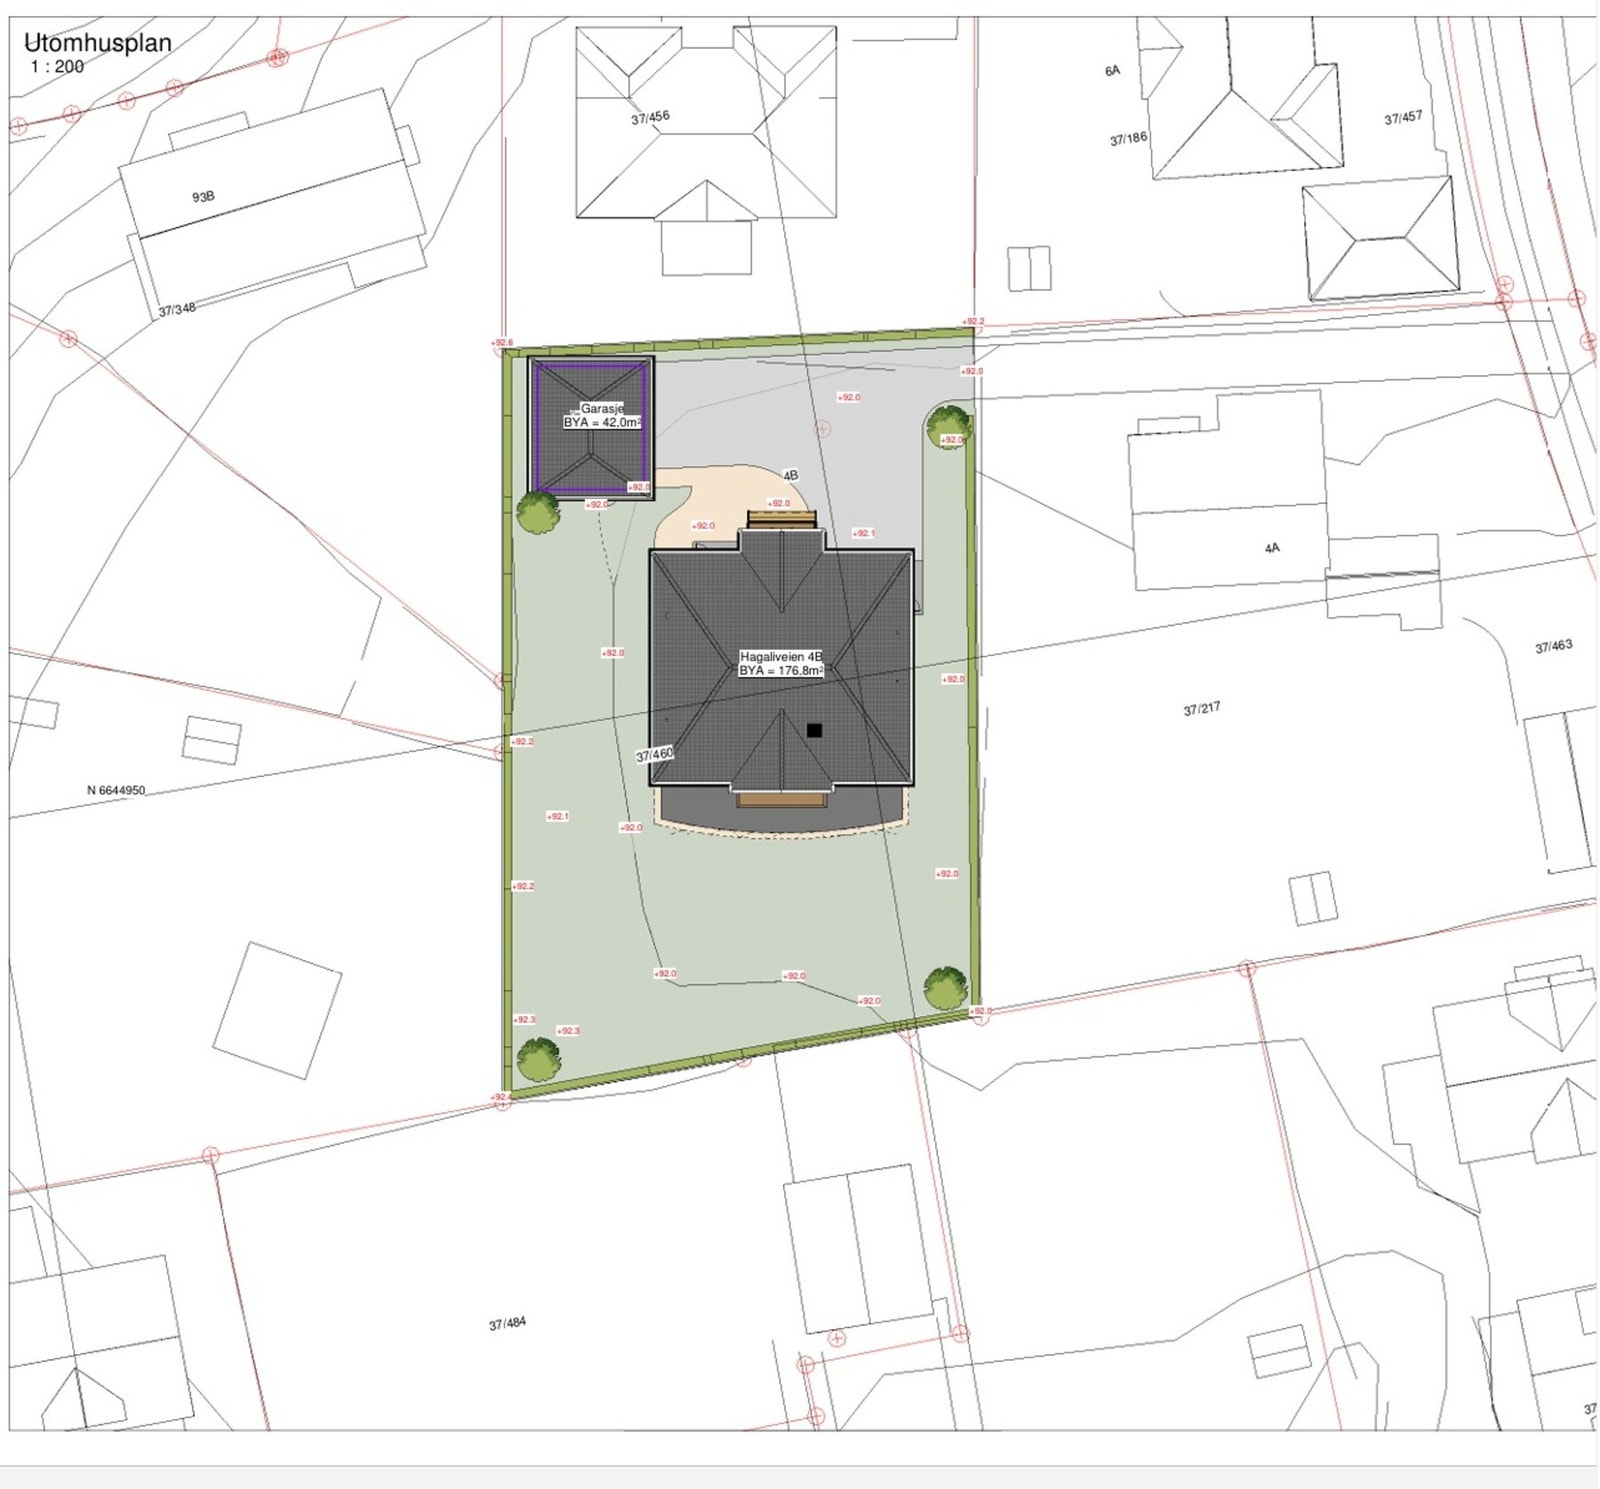Click the "93B" building label
The image size is (1600, 1489).
[203, 197]
